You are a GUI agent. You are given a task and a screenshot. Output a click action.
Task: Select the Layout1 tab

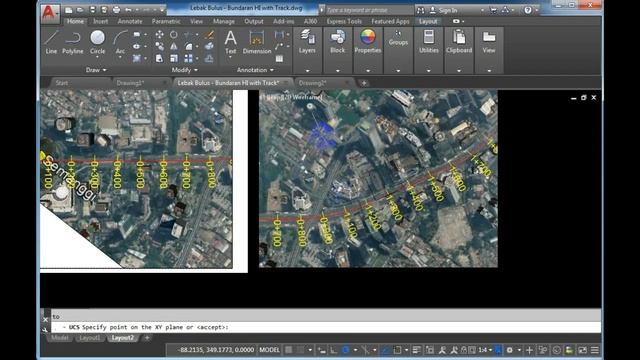pos(89,338)
